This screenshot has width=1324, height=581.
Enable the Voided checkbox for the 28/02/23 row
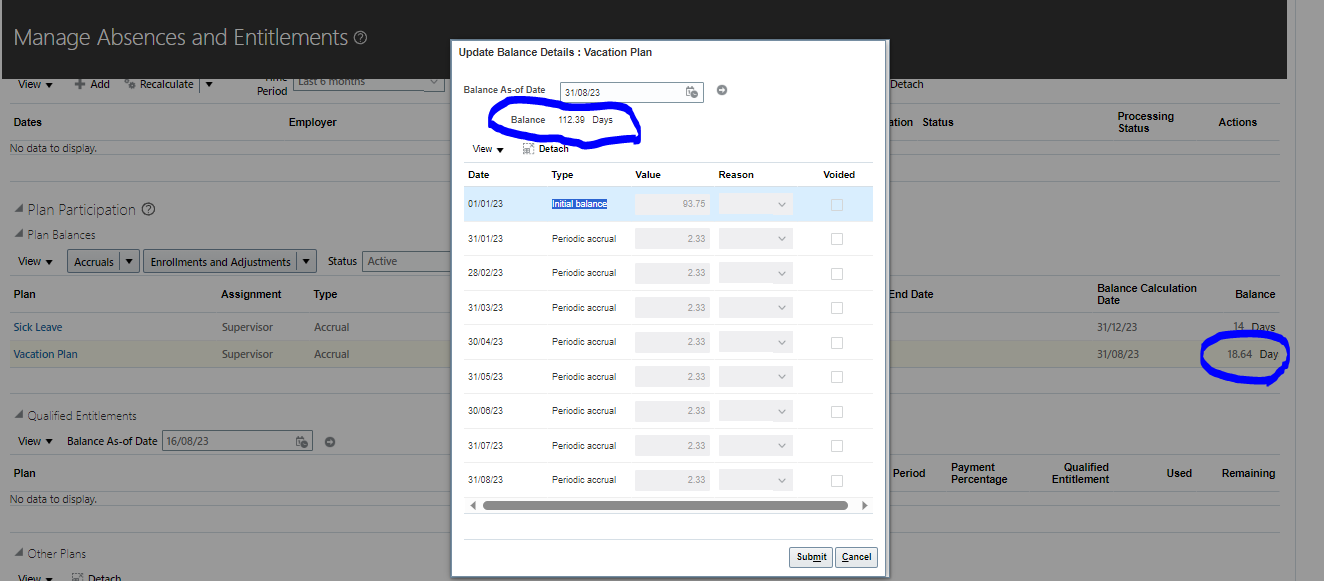pyautogui.click(x=837, y=273)
